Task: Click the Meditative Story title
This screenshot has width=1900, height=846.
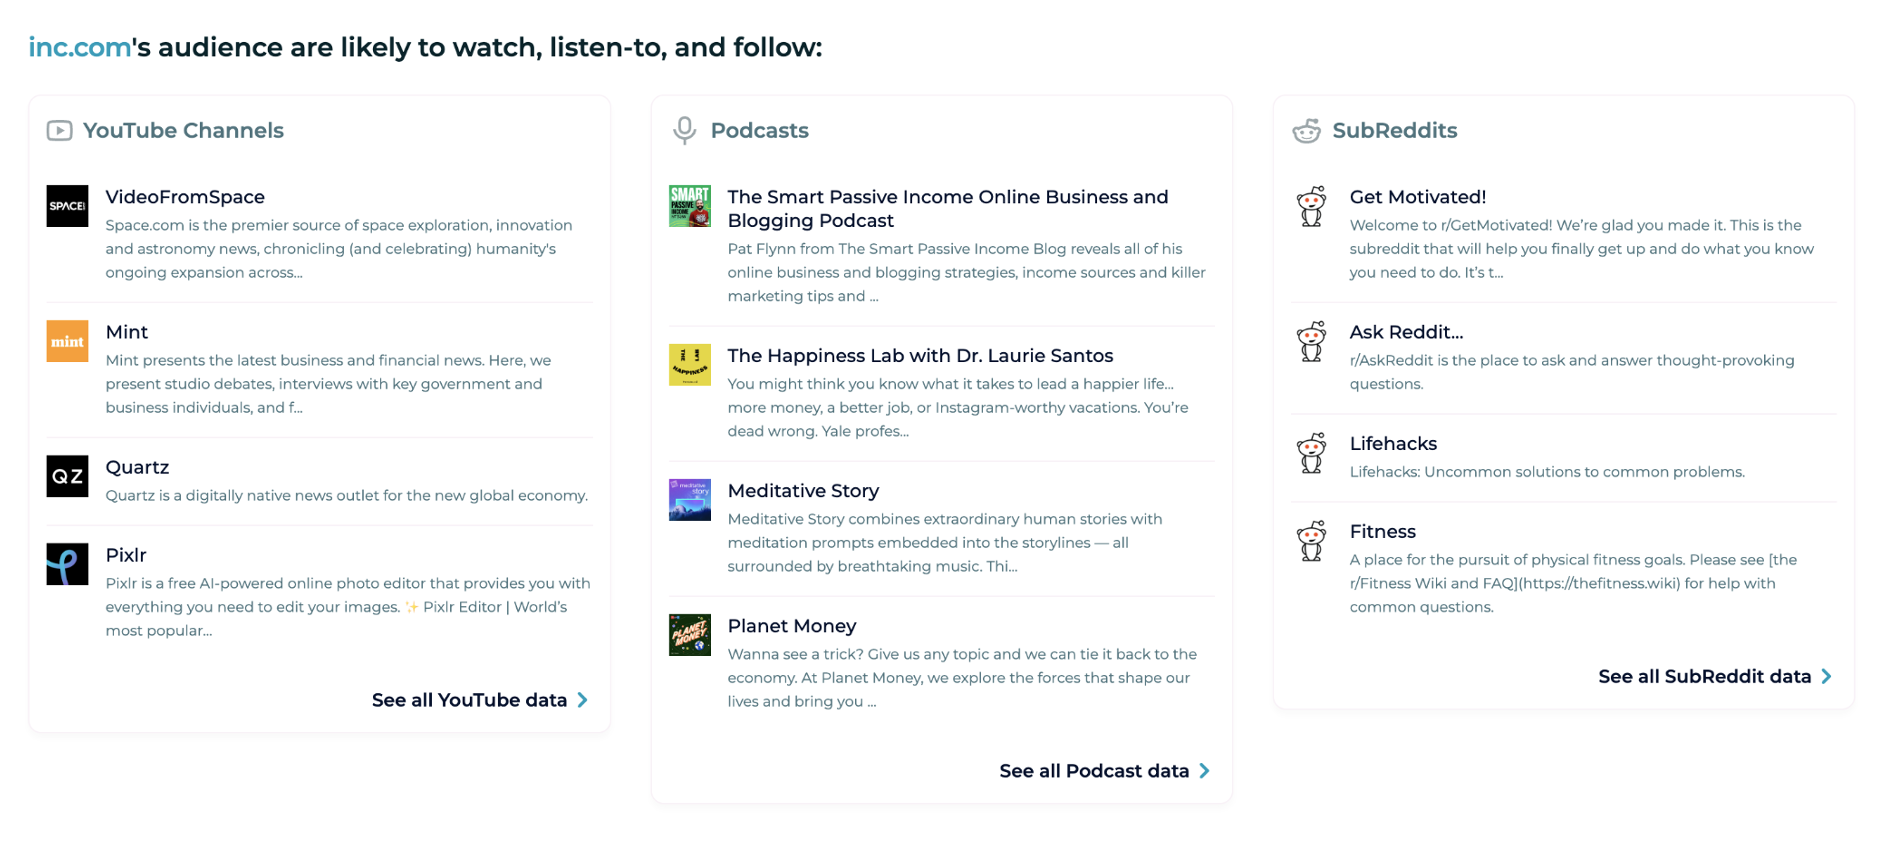Action: tap(803, 491)
